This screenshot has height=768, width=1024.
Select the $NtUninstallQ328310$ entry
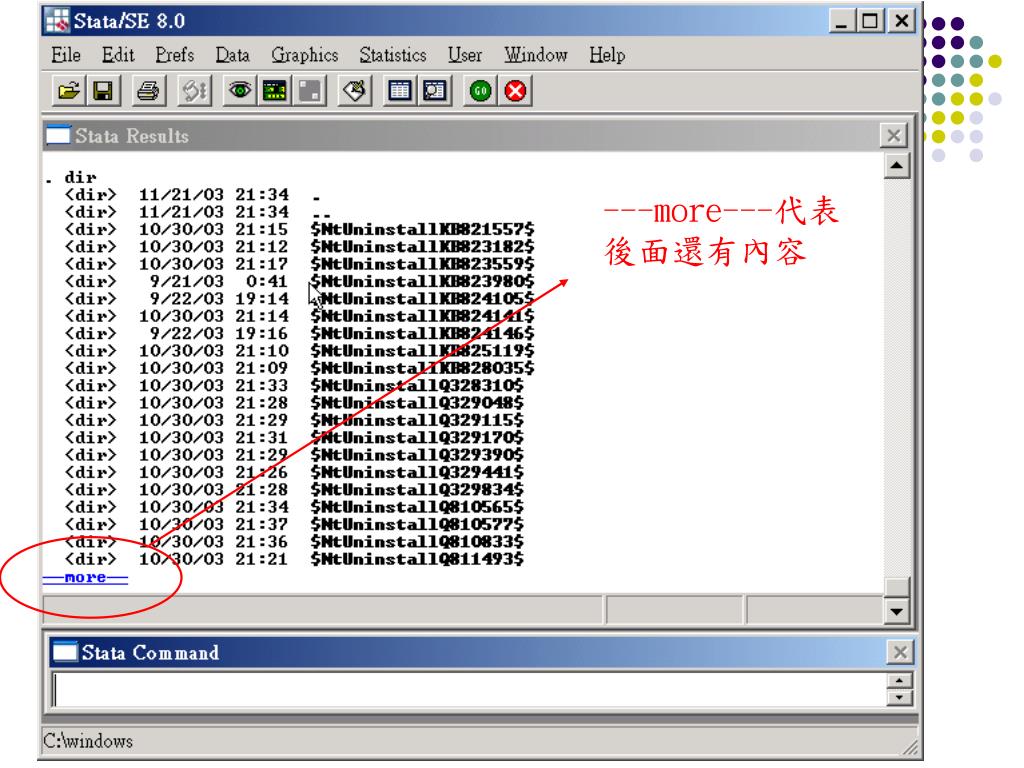coord(417,385)
